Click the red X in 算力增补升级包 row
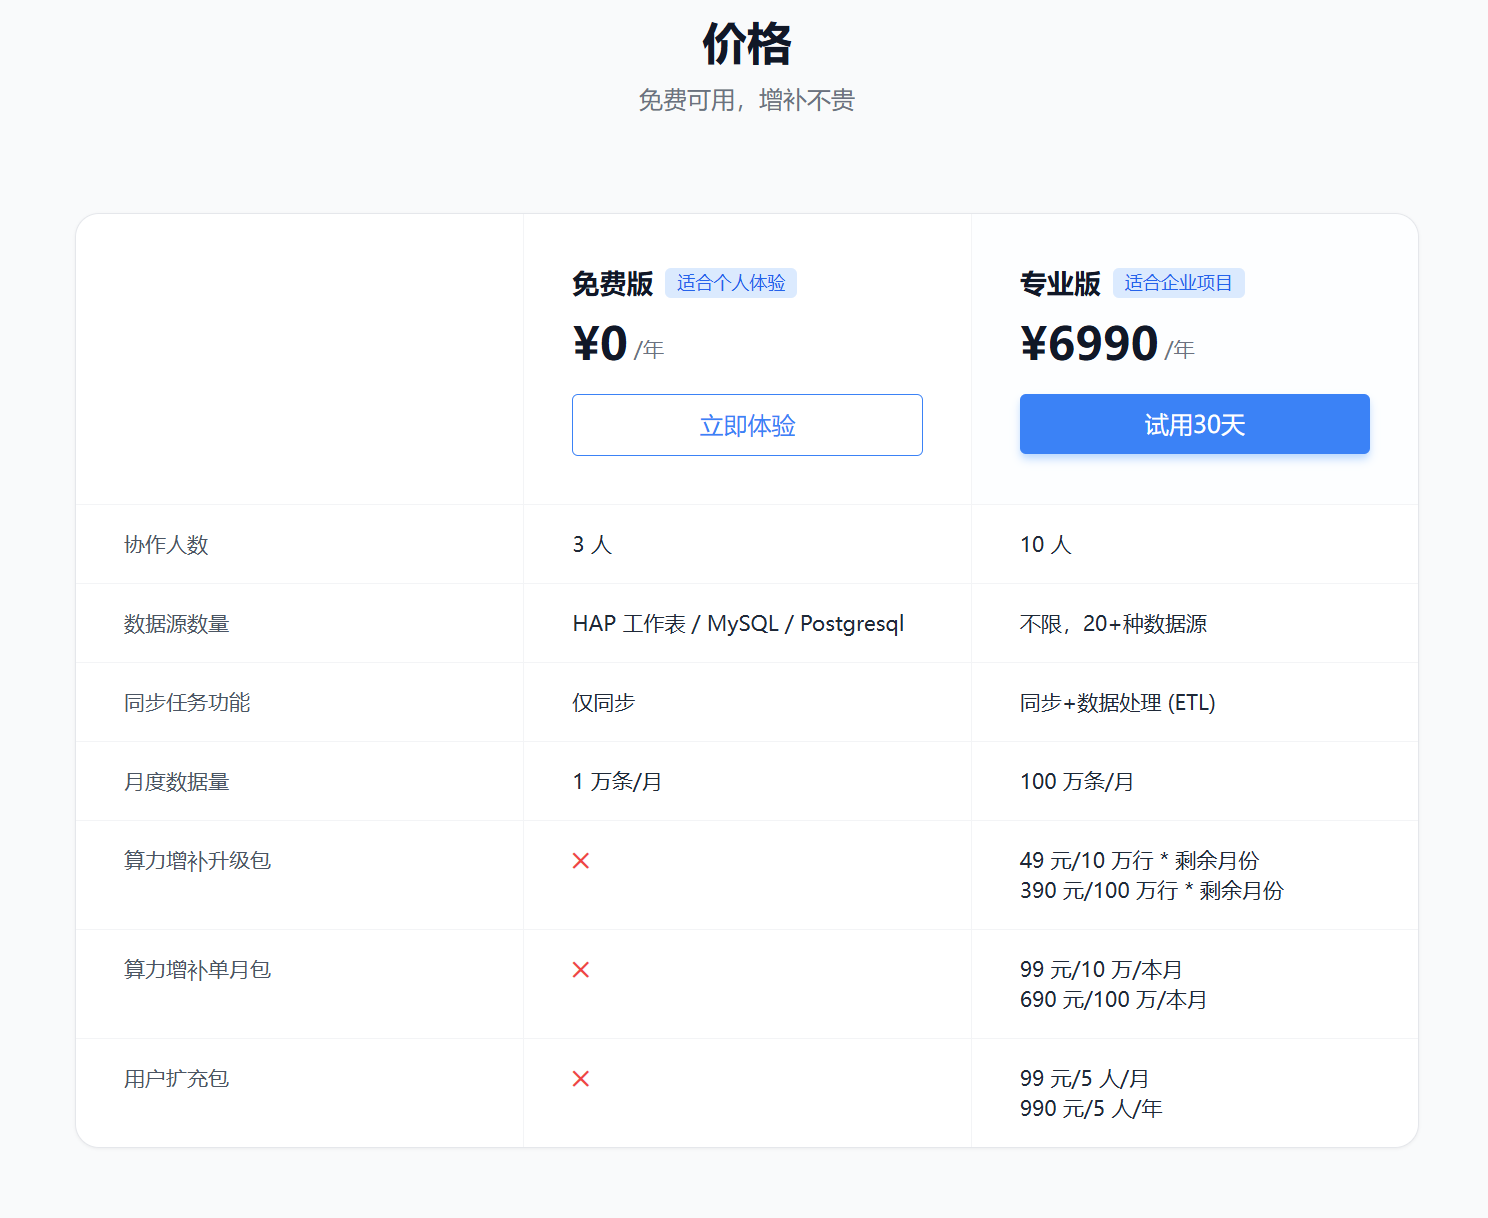This screenshot has width=1488, height=1218. click(580, 861)
